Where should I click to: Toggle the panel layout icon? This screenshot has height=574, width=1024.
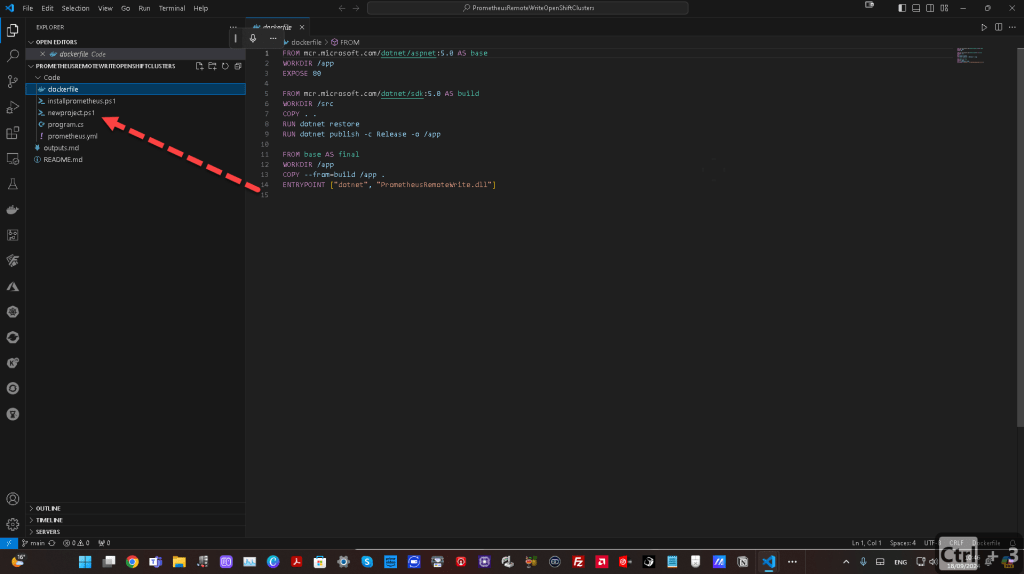tap(916, 8)
